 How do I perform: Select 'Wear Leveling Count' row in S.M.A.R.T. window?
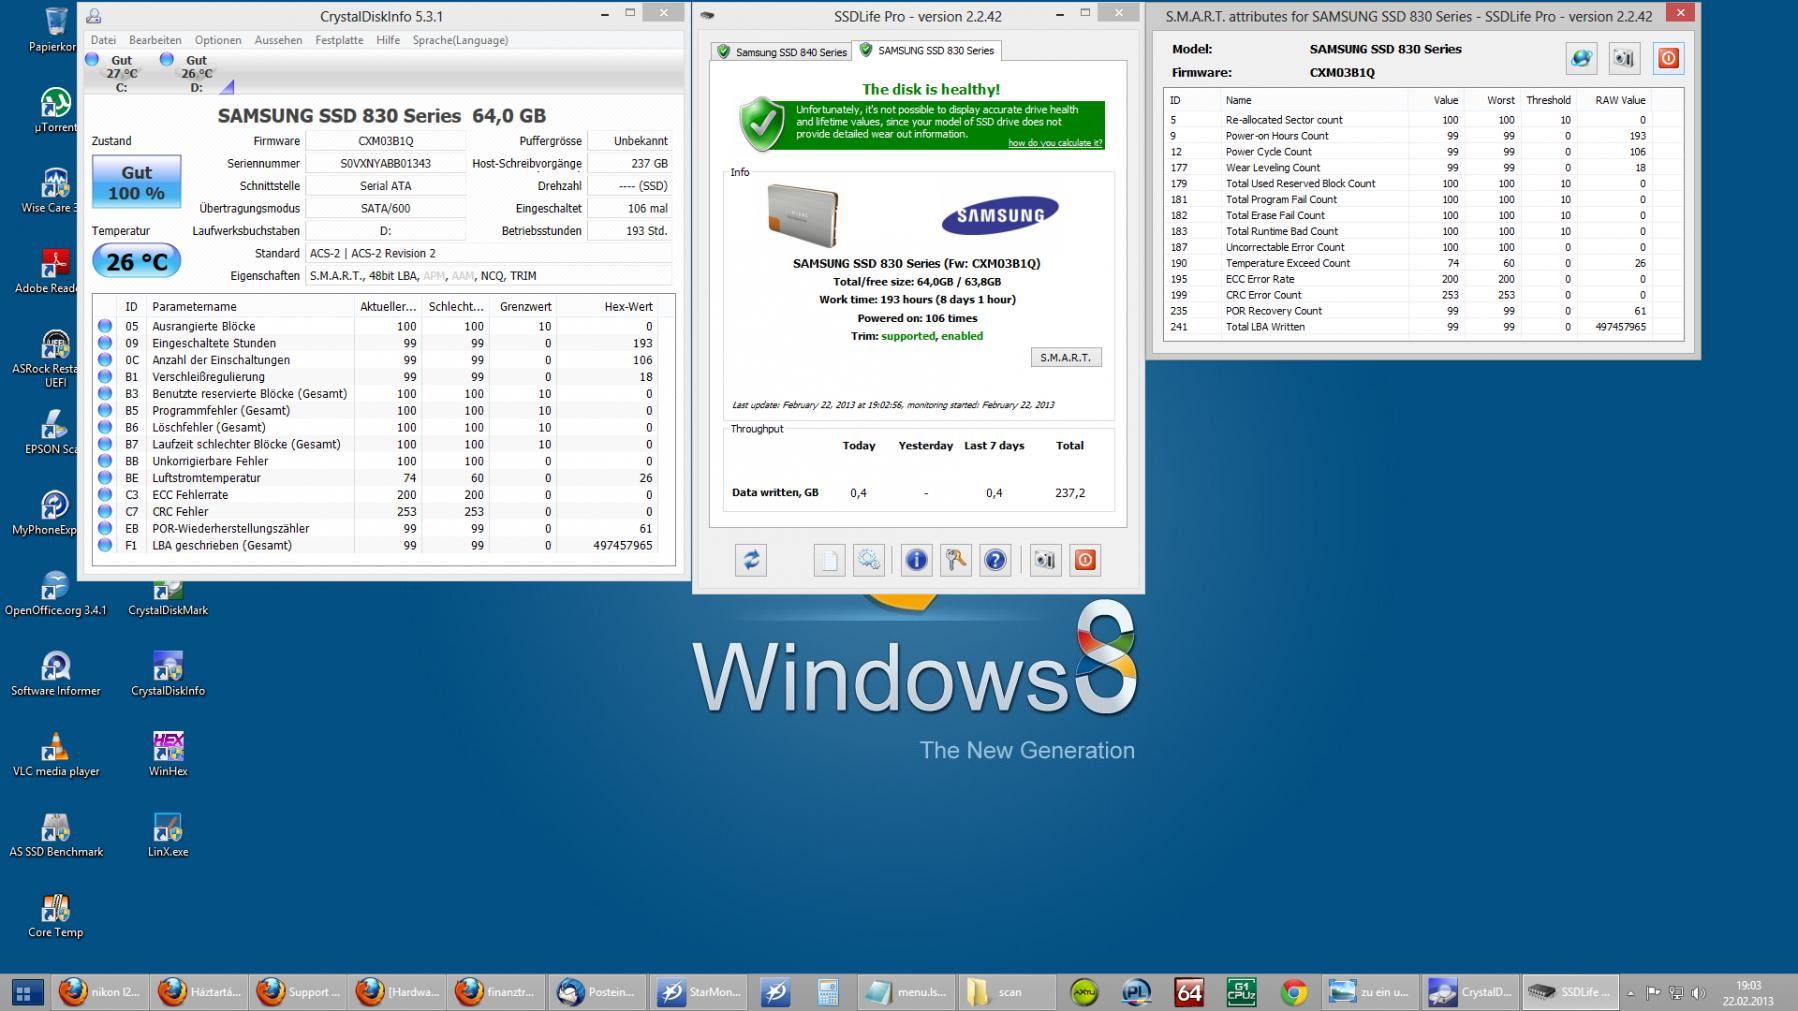point(1424,167)
